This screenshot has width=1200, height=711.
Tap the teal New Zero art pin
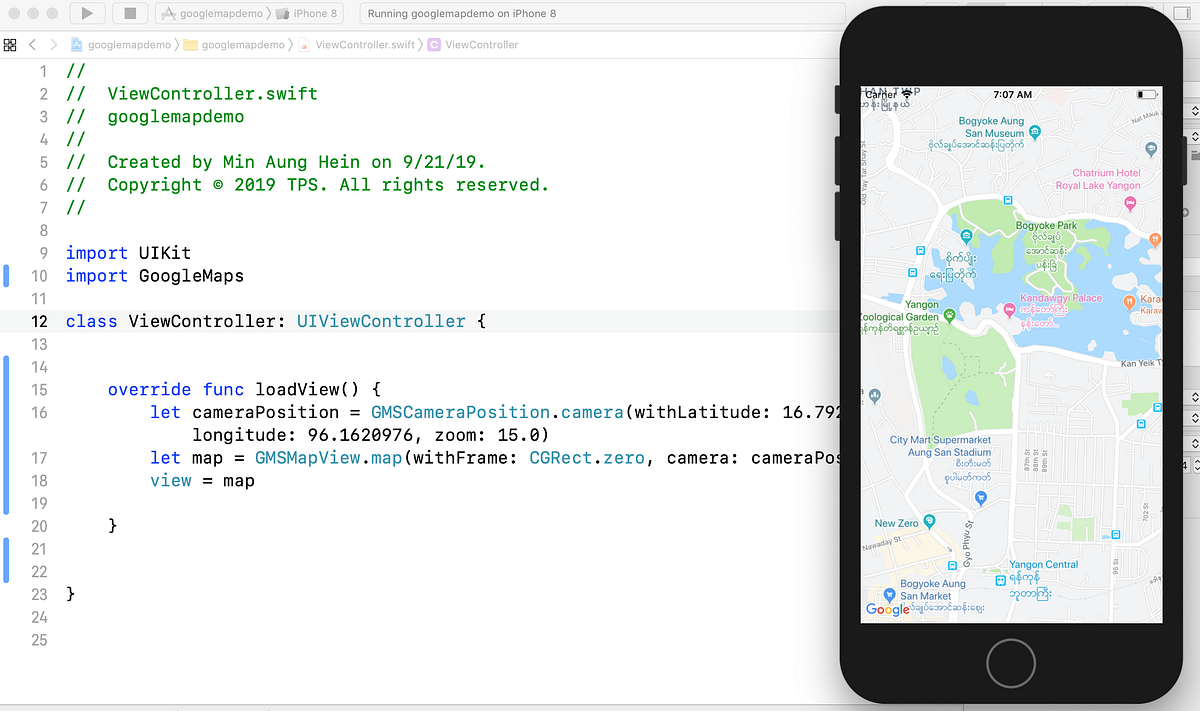(930, 521)
